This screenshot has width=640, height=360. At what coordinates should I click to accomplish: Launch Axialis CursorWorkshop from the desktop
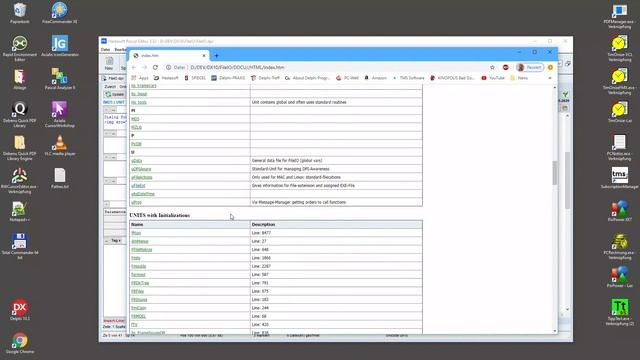pos(60,115)
